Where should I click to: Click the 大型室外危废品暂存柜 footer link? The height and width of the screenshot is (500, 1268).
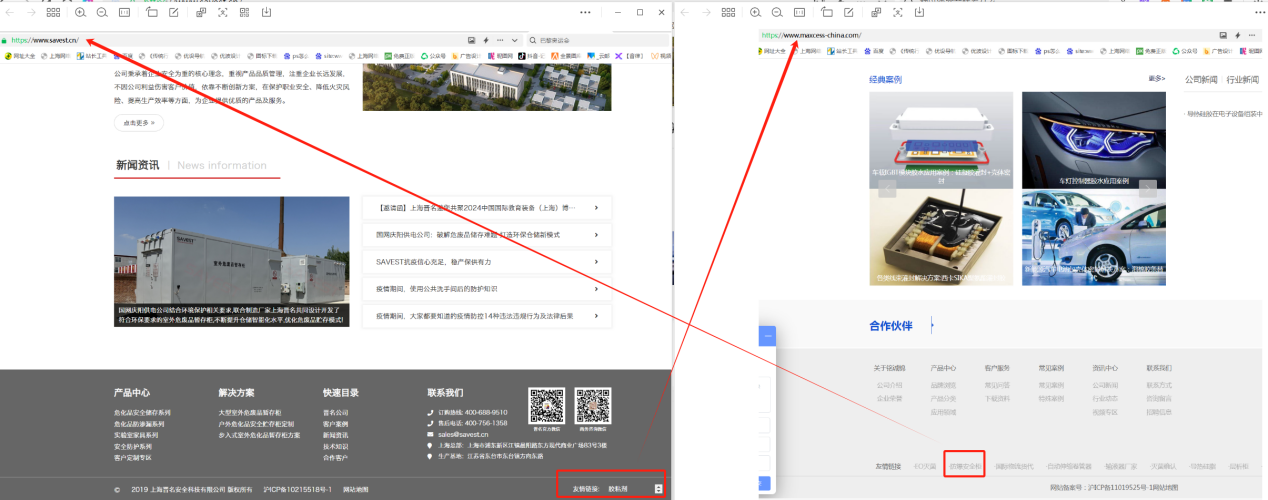250,412
